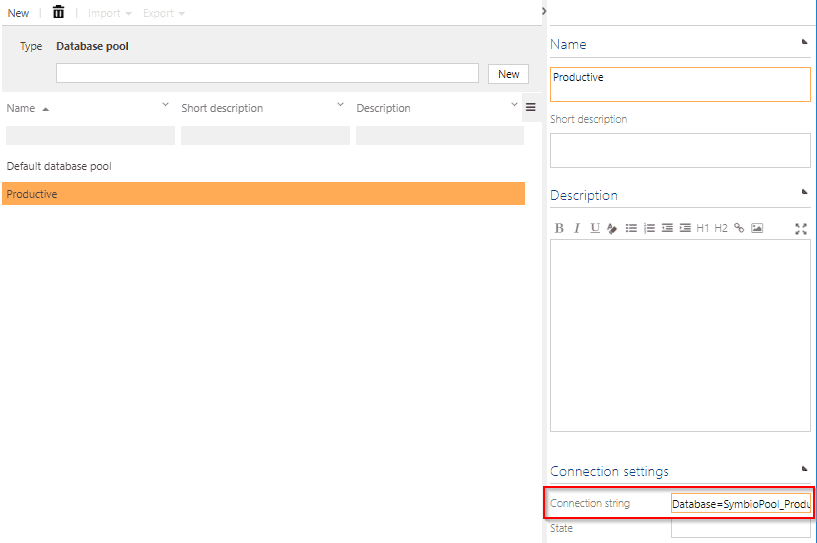The width and height of the screenshot is (817, 543).
Task: Click the clear formatting eraser icon
Action: [x=612, y=228]
